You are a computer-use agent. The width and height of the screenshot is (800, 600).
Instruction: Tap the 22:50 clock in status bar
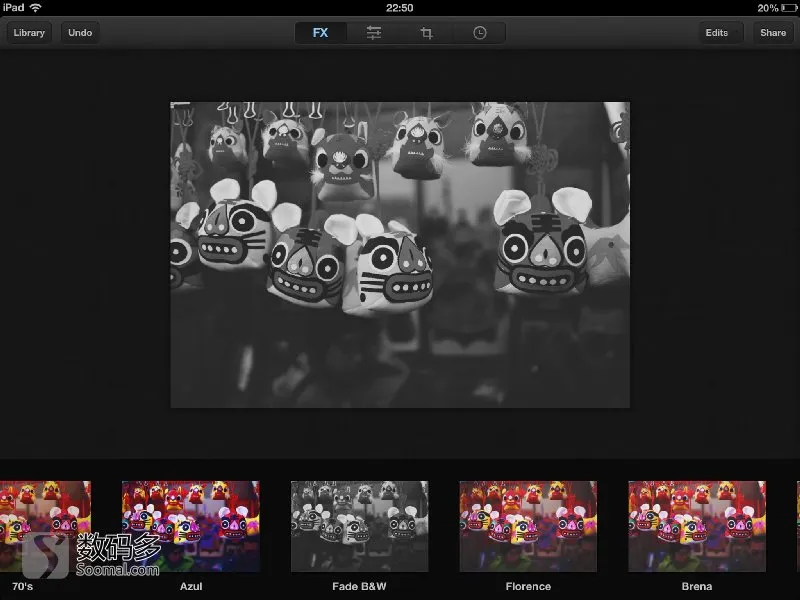point(399,8)
